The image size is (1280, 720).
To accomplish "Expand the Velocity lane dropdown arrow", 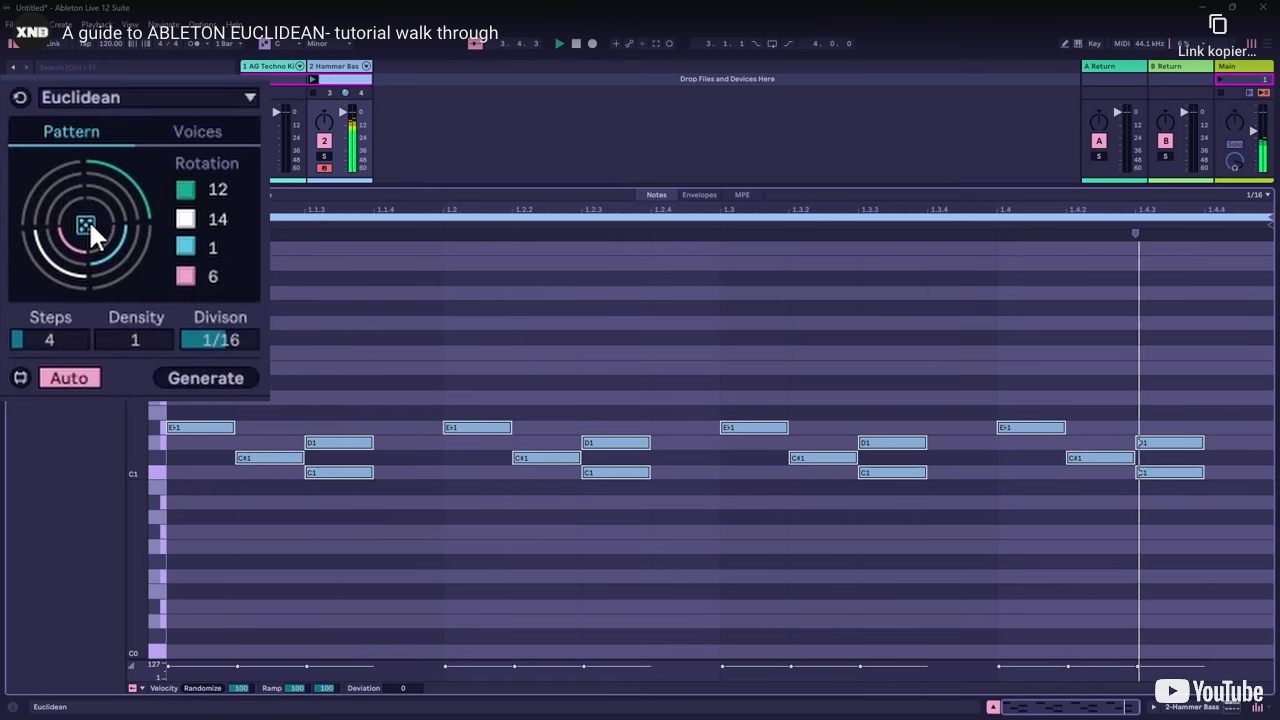I will [x=142, y=688].
